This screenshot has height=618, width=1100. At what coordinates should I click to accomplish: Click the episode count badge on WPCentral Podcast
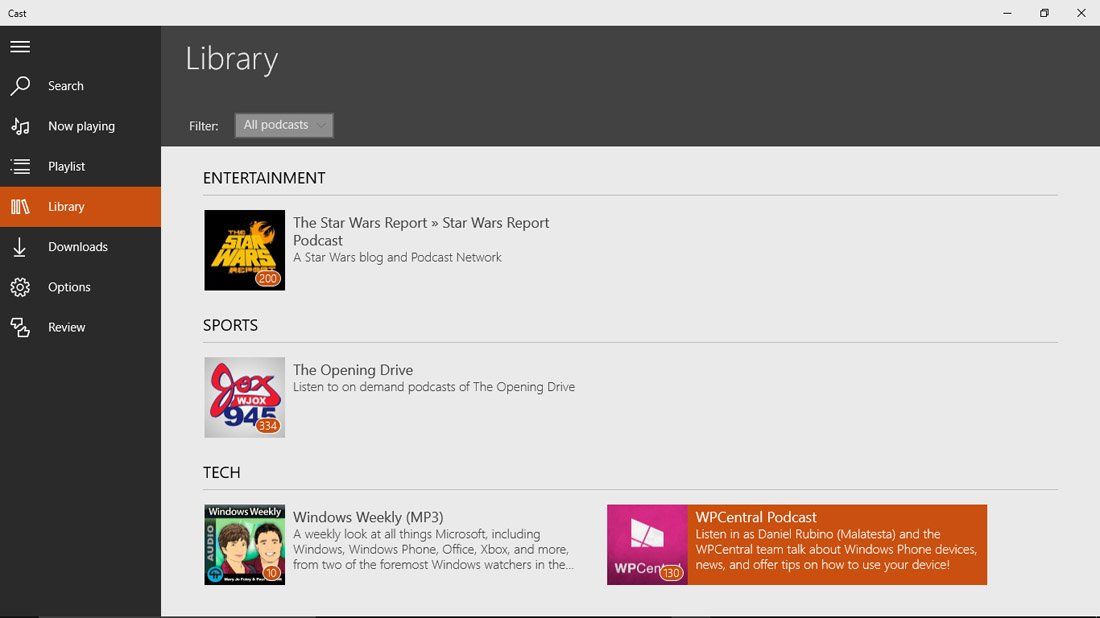click(672, 573)
